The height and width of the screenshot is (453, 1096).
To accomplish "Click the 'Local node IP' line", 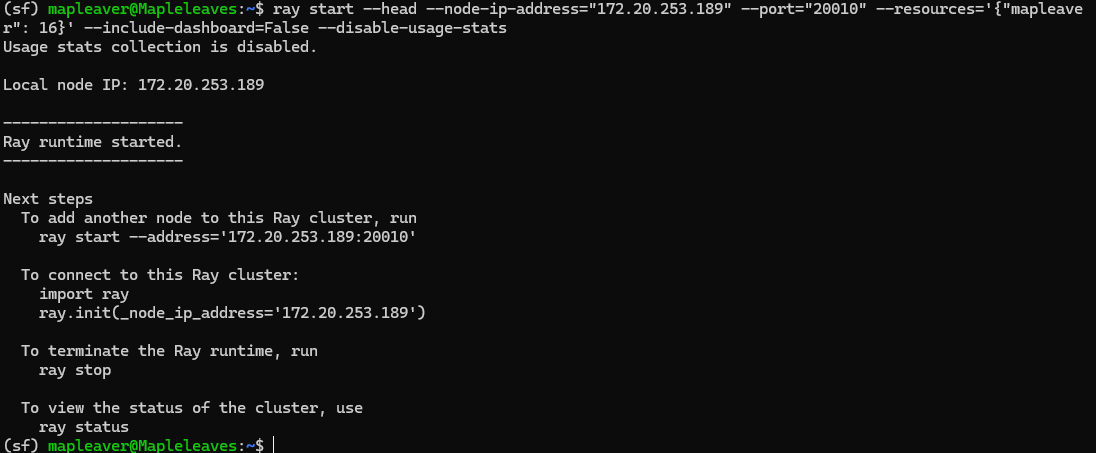I will click(133, 85).
